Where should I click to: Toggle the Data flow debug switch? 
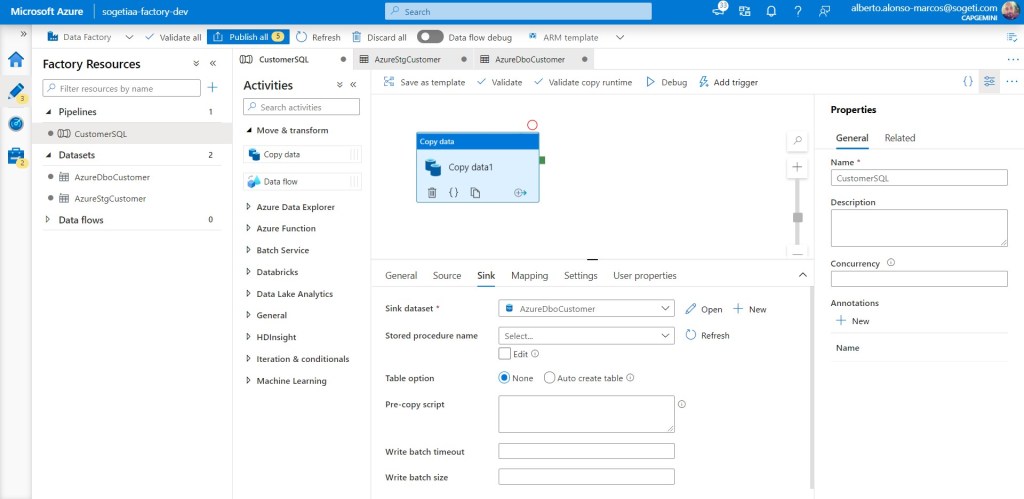tap(430, 37)
